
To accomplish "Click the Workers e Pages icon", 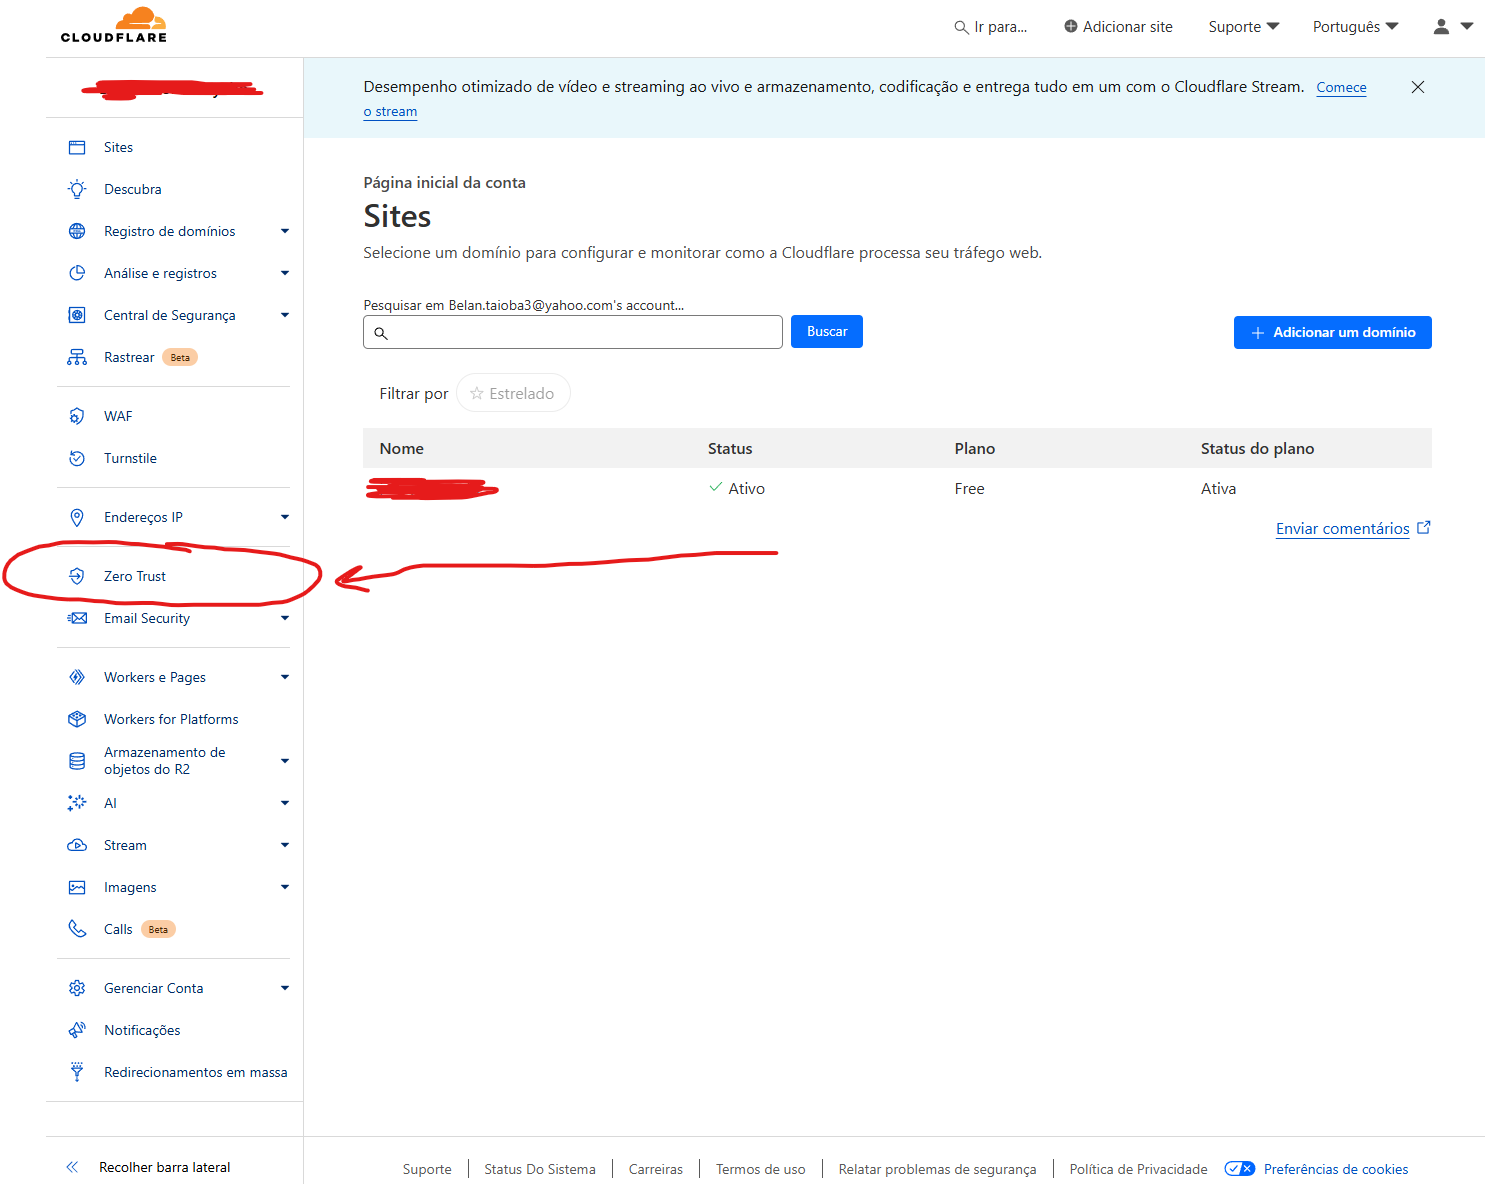I will (x=77, y=677).
